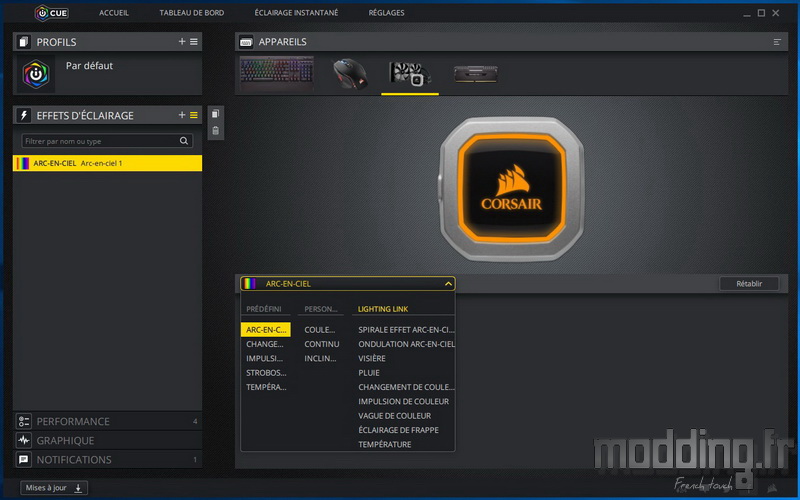The image size is (800, 500).
Task: Select the RAM memory device thumbnail
Action: (x=476, y=74)
